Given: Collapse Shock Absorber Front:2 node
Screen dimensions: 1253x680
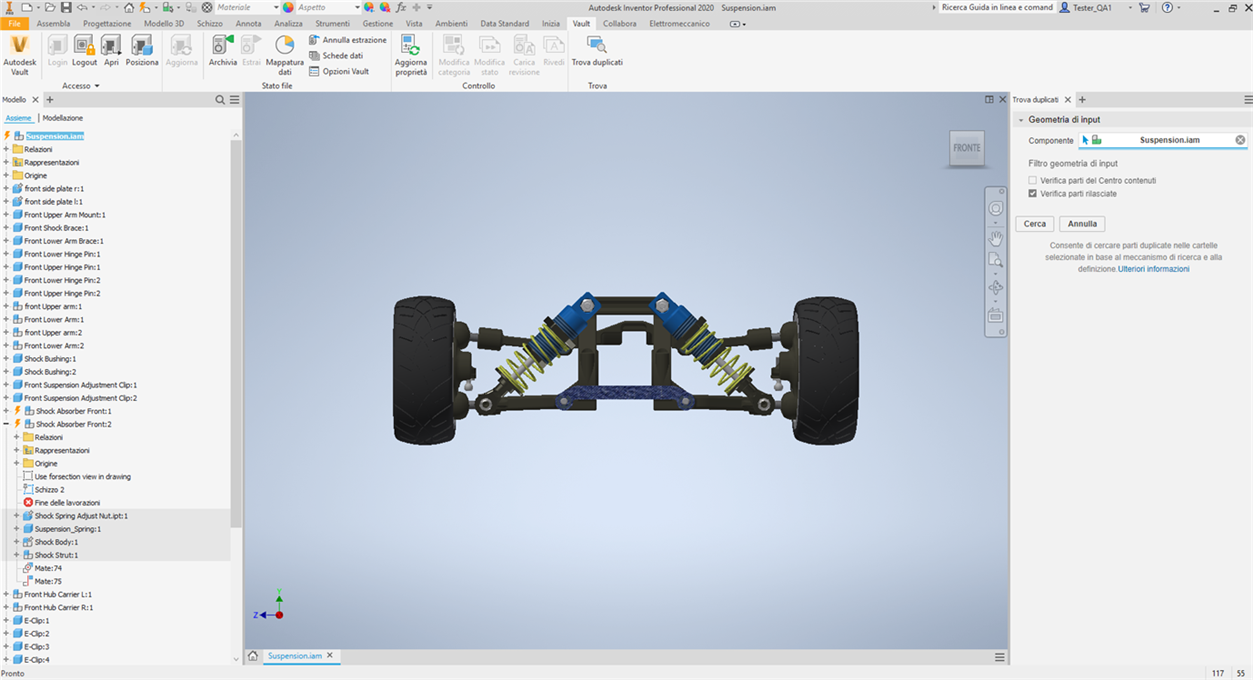Looking at the screenshot, I should click(x=6, y=424).
